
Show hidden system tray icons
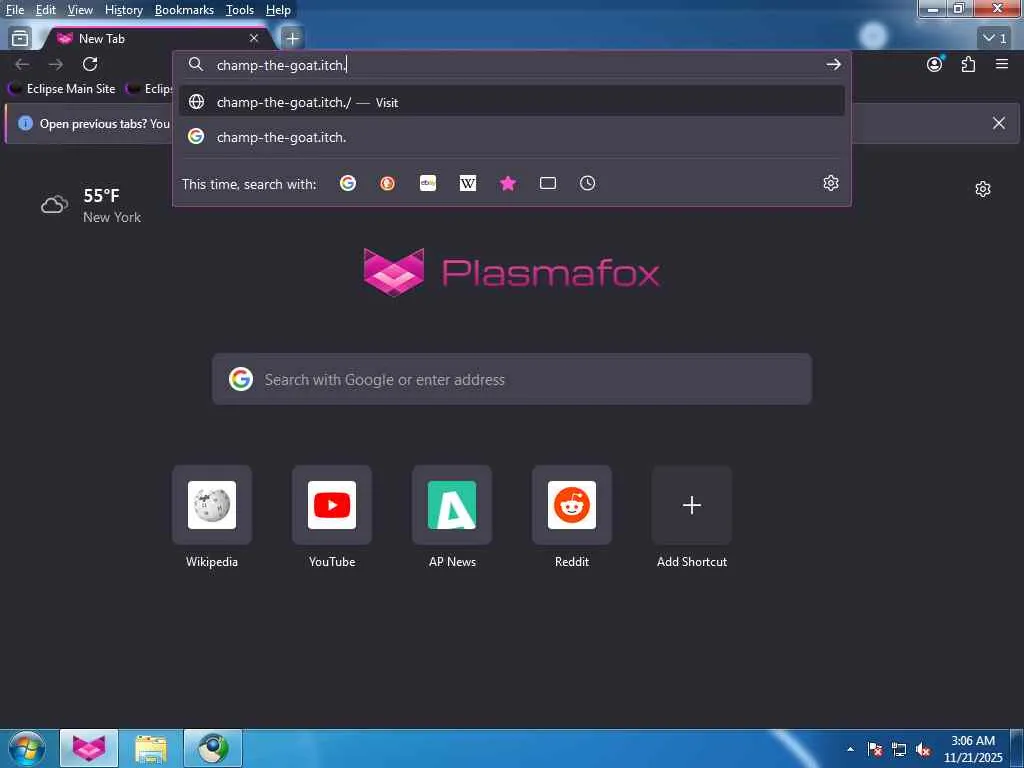(850, 749)
